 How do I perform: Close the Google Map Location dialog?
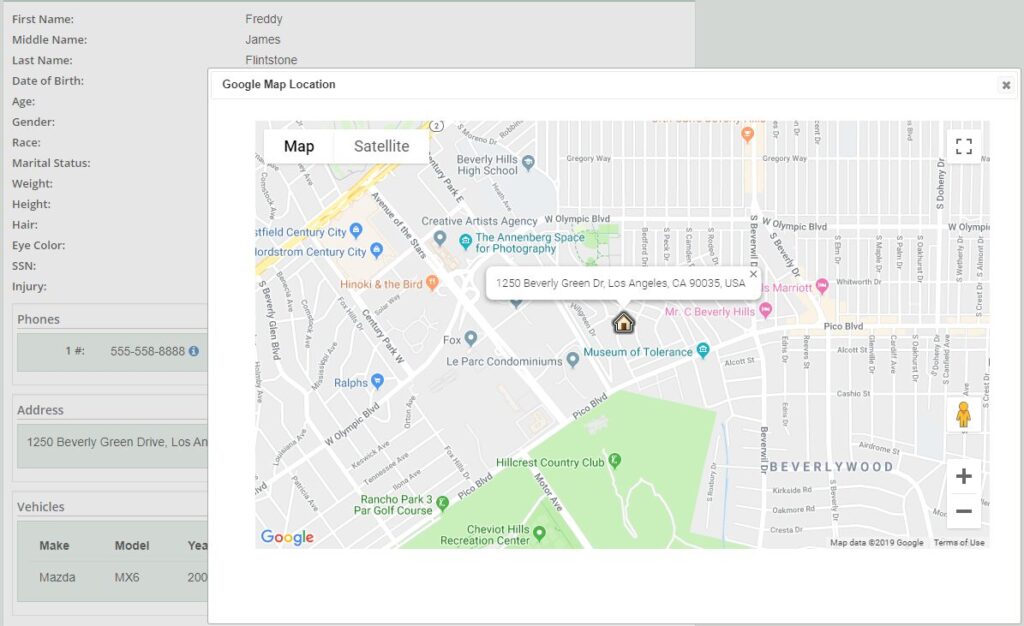(x=1006, y=85)
